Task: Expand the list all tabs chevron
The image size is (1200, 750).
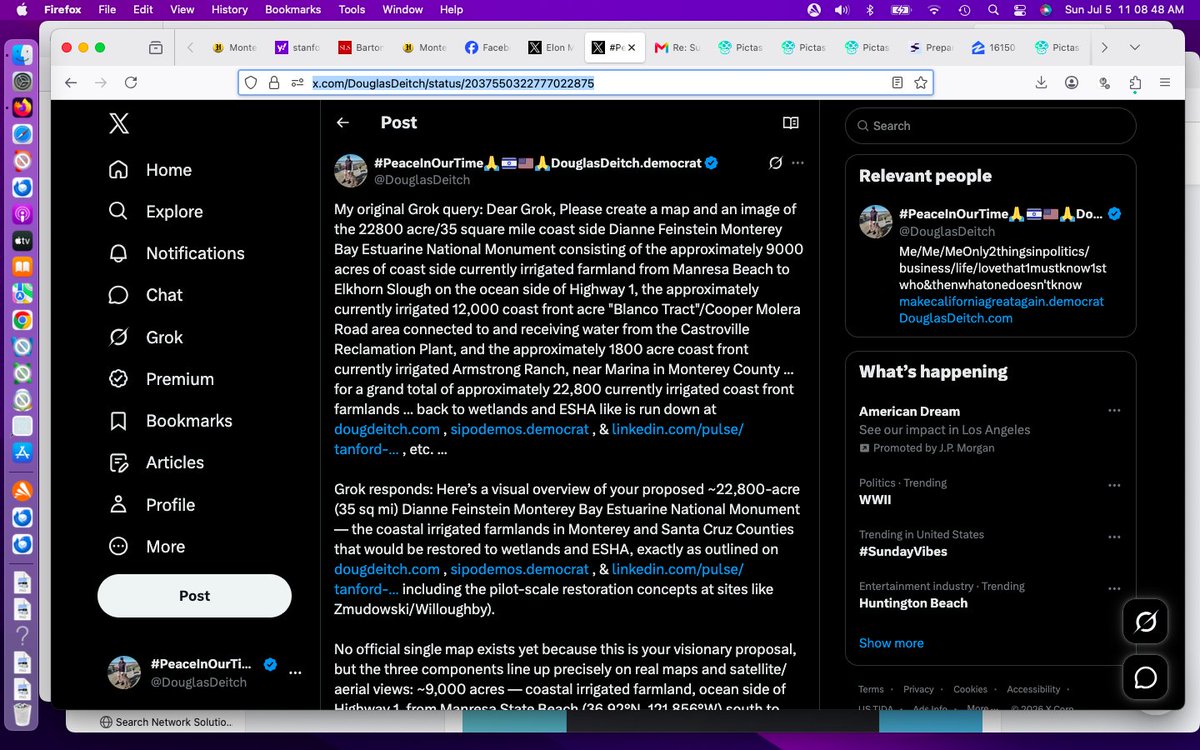Action: (1135, 47)
